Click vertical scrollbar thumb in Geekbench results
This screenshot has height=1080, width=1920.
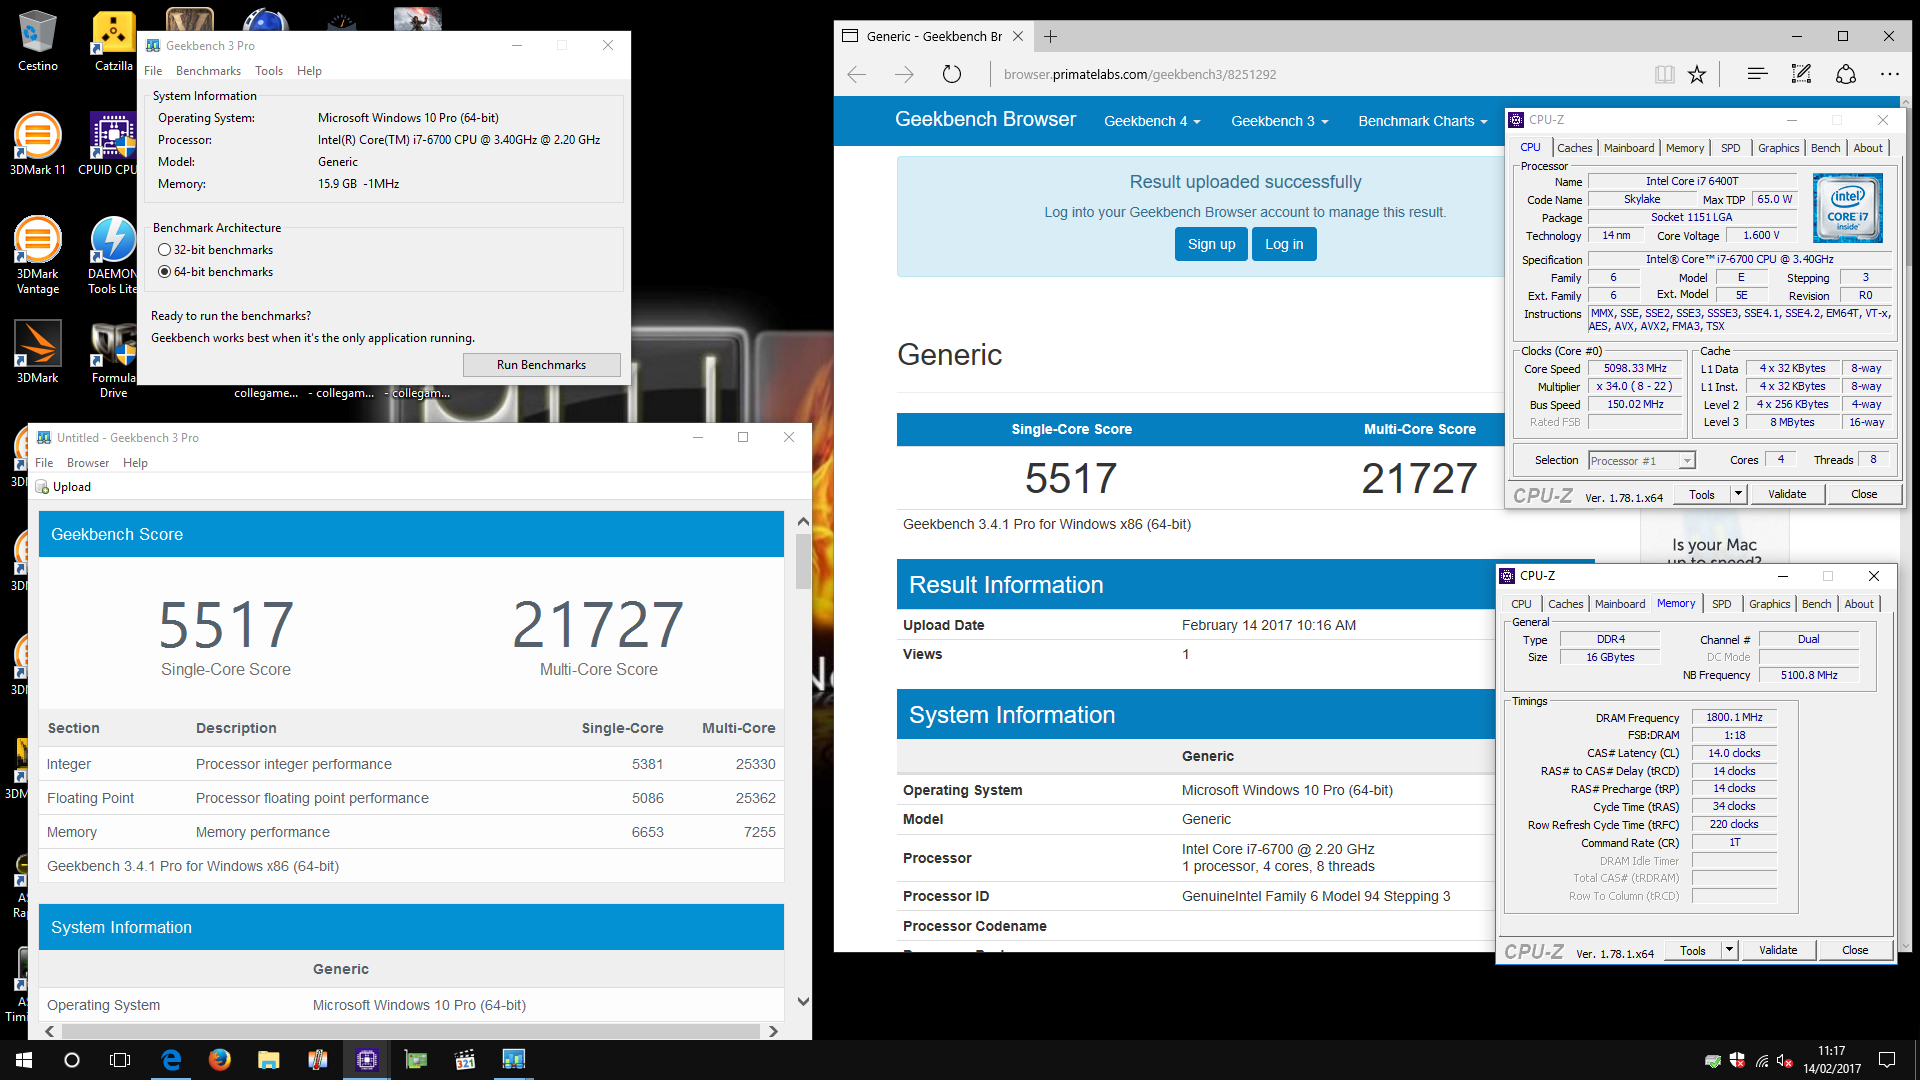(x=803, y=561)
